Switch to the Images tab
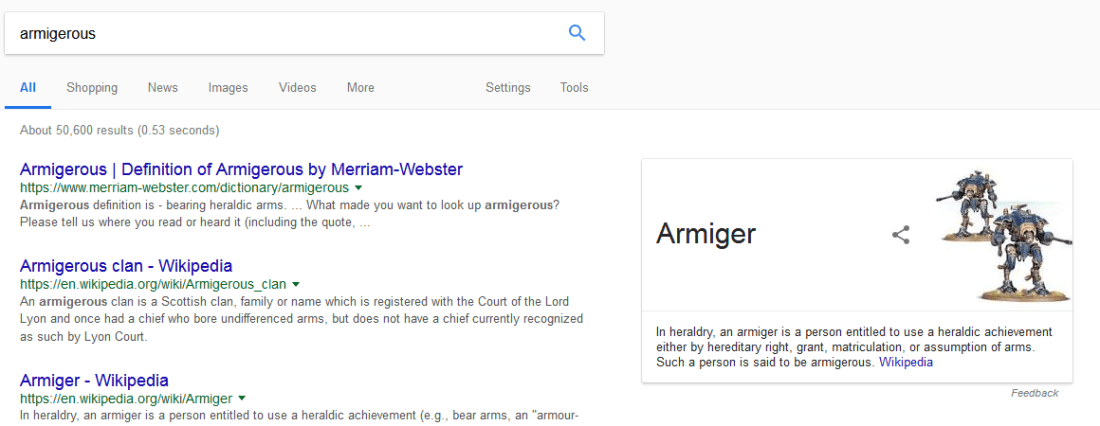Screen dimensions: 1100x426 point(228,88)
